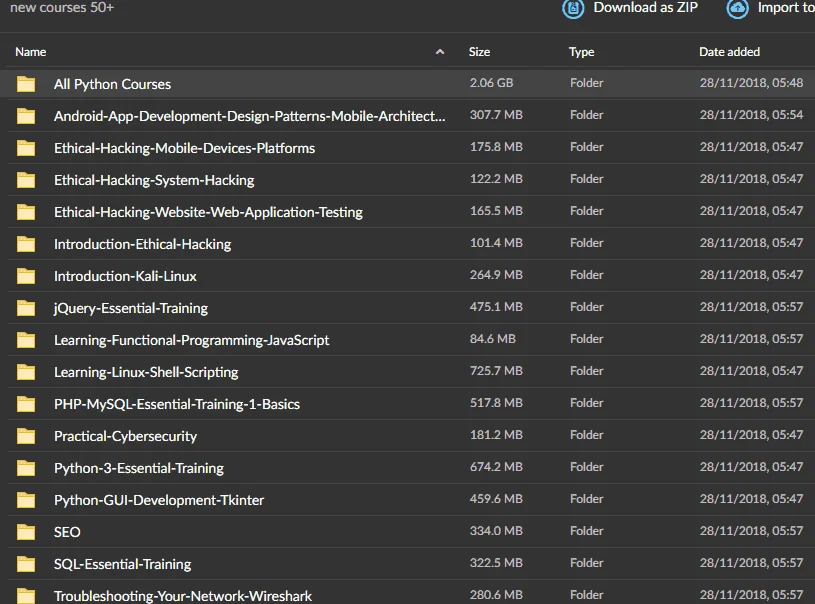
Task: Click the Import to cloud icon
Action: tap(738, 8)
